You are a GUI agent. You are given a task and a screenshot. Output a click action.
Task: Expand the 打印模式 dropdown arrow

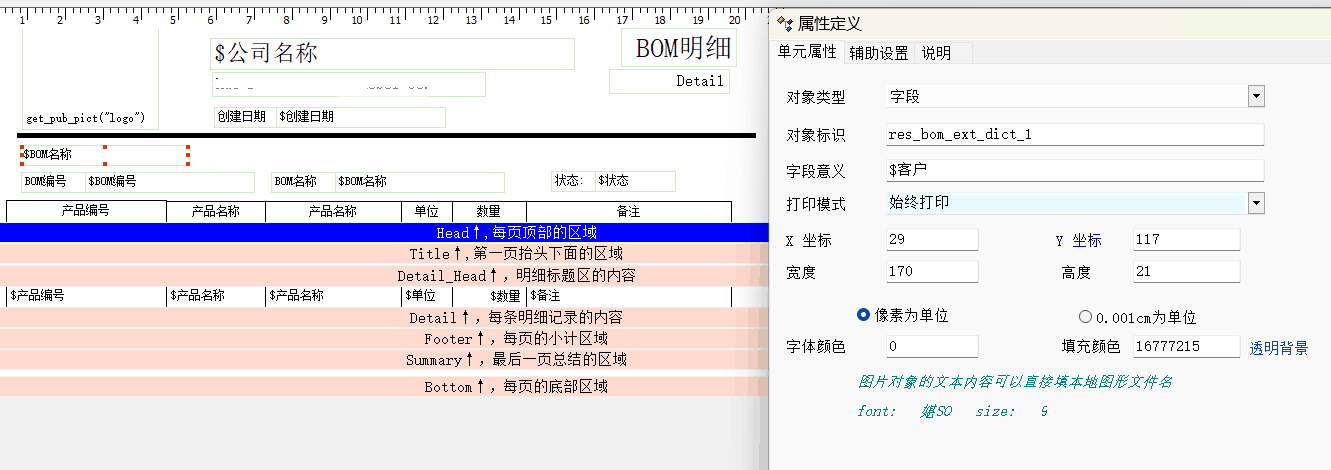1256,203
